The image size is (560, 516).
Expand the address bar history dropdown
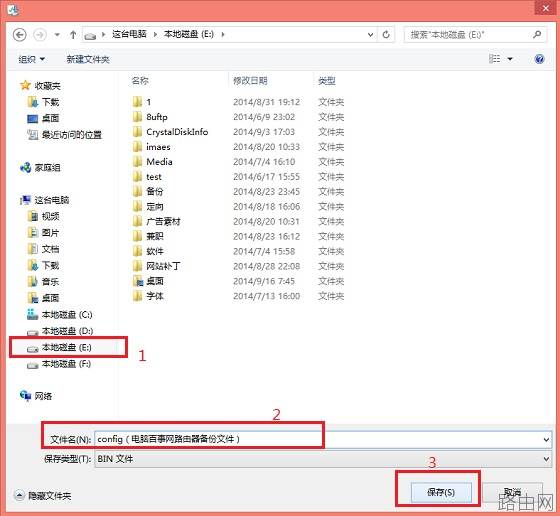(x=370, y=35)
